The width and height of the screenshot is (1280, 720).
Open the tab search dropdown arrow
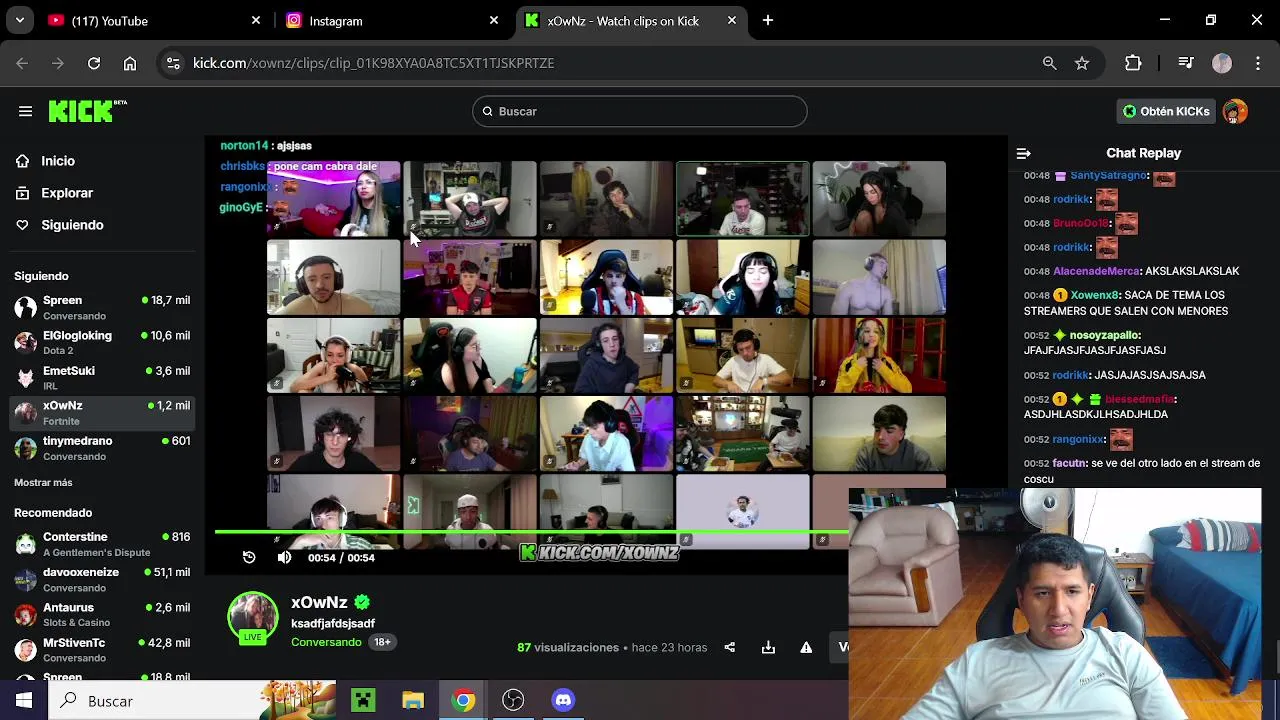point(20,20)
